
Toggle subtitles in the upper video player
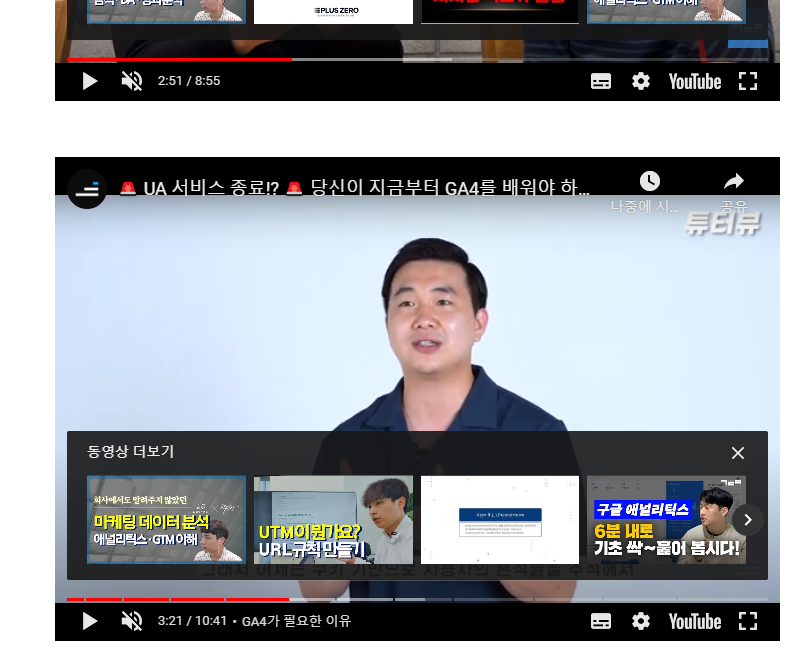[600, 81]
